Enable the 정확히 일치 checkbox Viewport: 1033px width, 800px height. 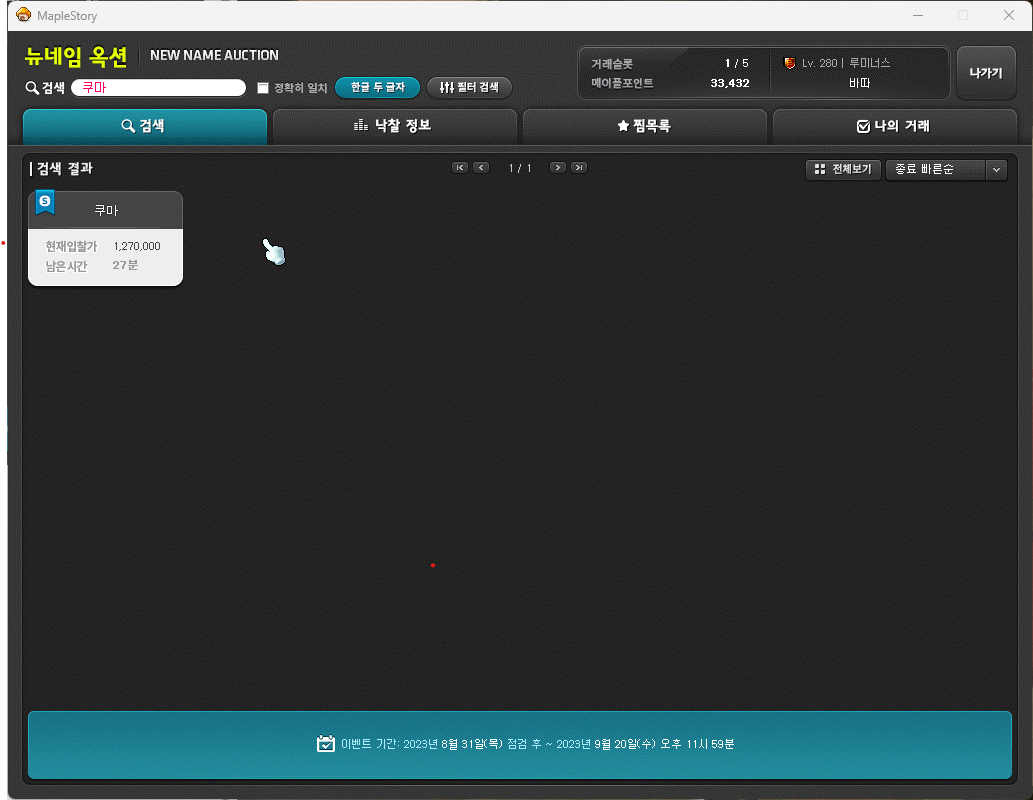(263, 88)
